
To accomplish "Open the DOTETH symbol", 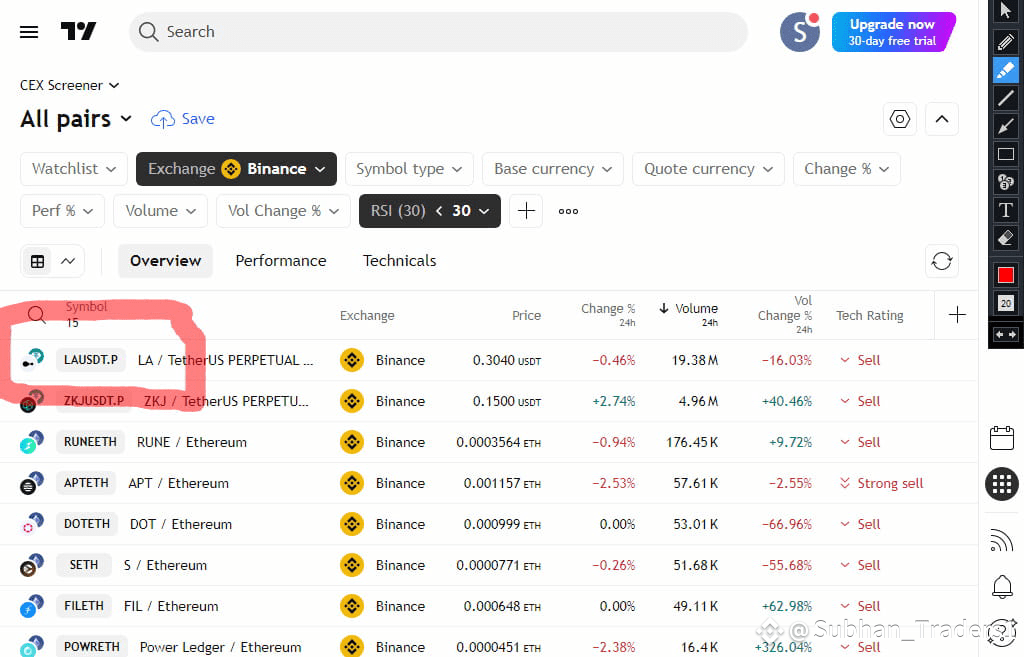I will (x=87, y=524).
